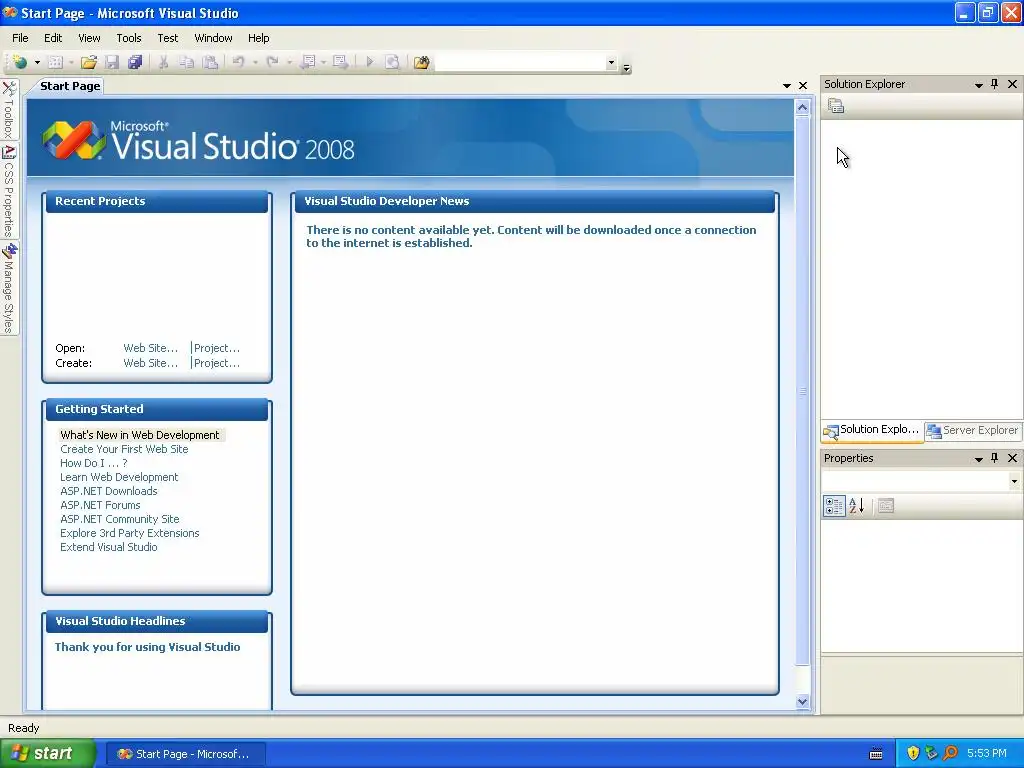
Task: Open the Help menu
Action: coord(259,38)
